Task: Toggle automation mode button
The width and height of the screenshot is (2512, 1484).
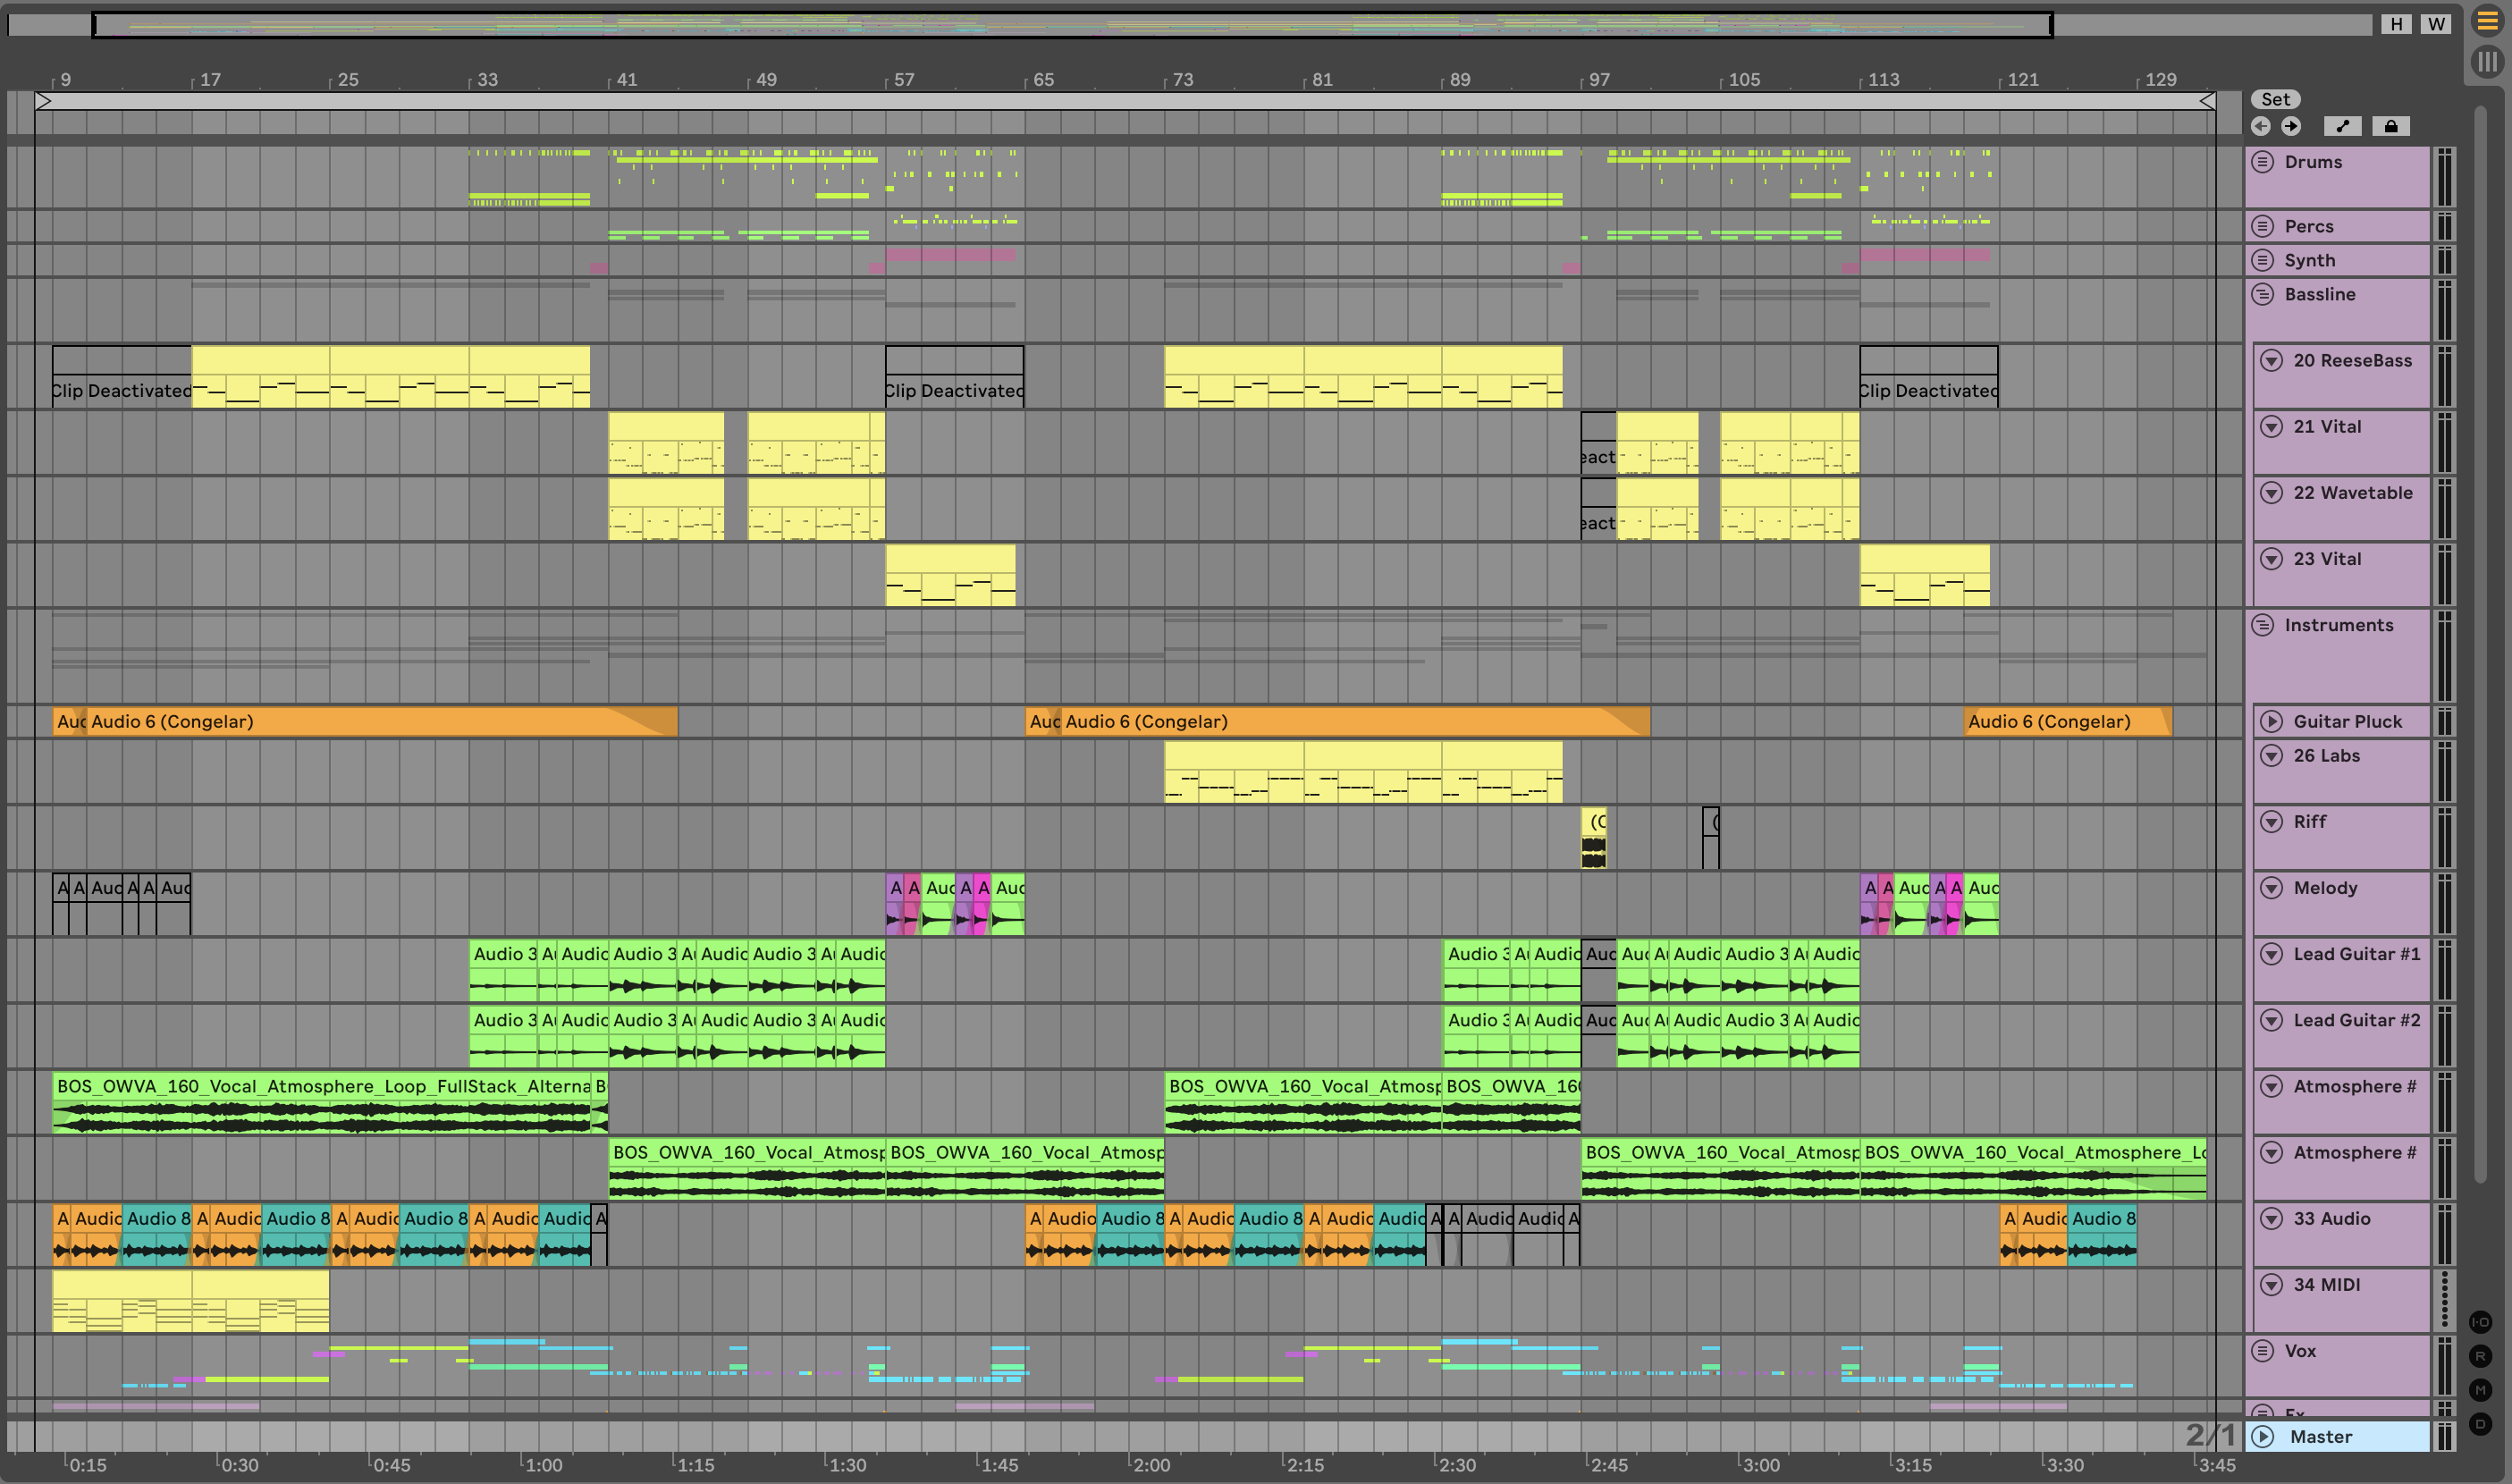Action: (x=2342, y=126)
